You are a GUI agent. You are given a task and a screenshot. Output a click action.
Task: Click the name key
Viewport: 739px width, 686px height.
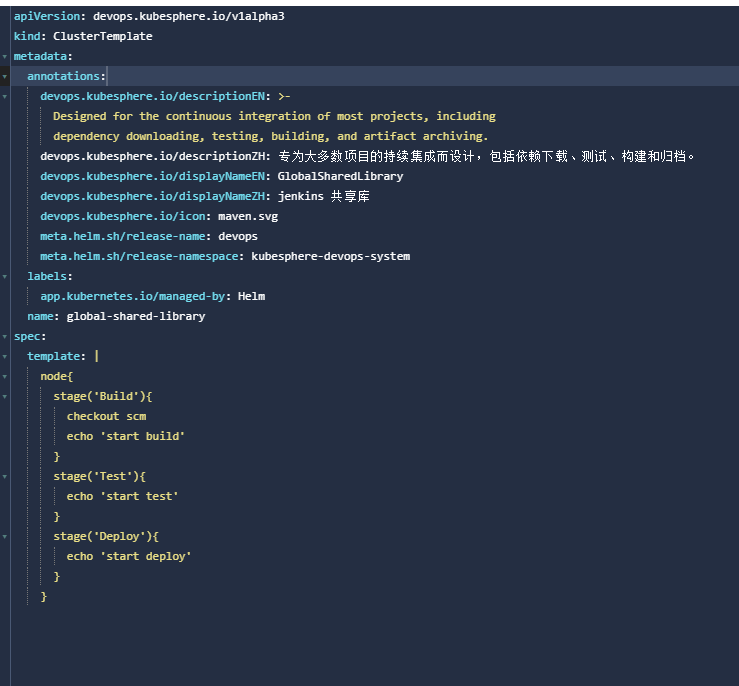pyautogui.click(x=41, y=316)
